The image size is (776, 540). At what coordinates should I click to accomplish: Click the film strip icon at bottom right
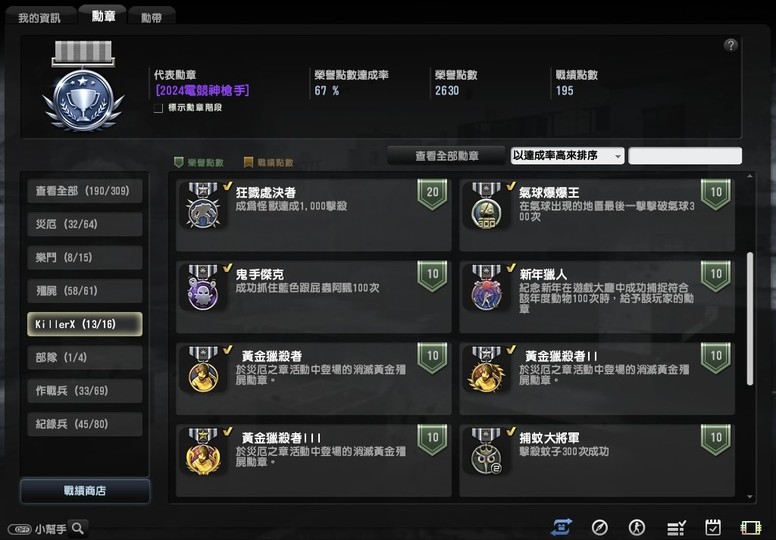[x=750, y=528]
